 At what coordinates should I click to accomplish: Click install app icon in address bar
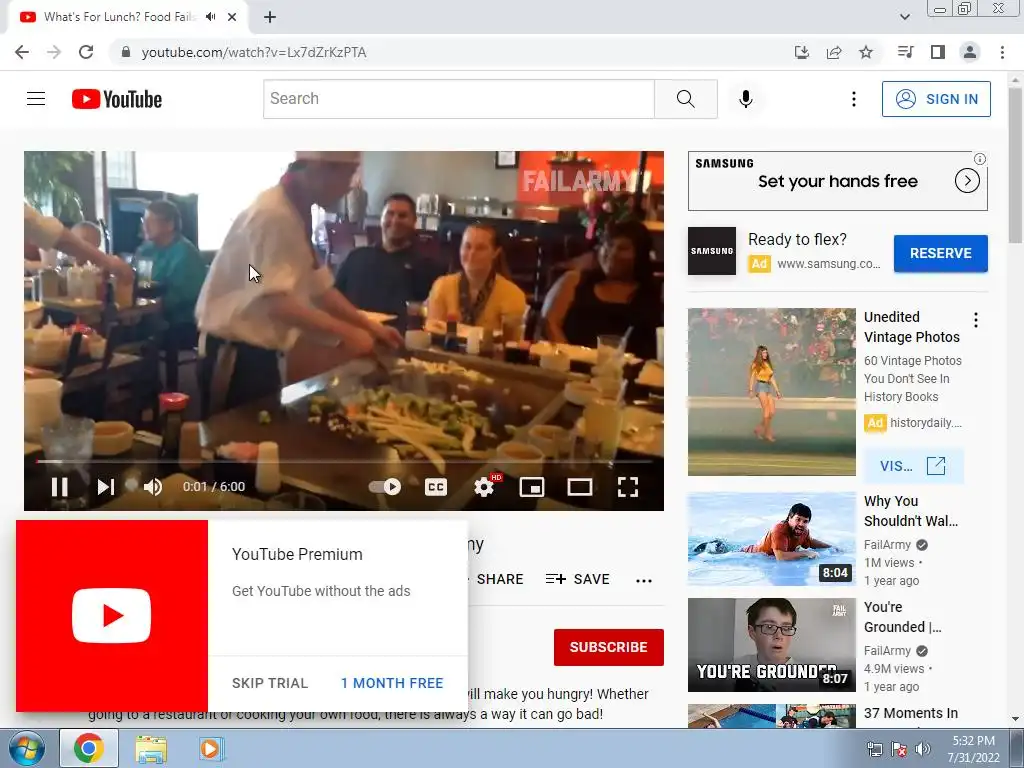(802, 52)
